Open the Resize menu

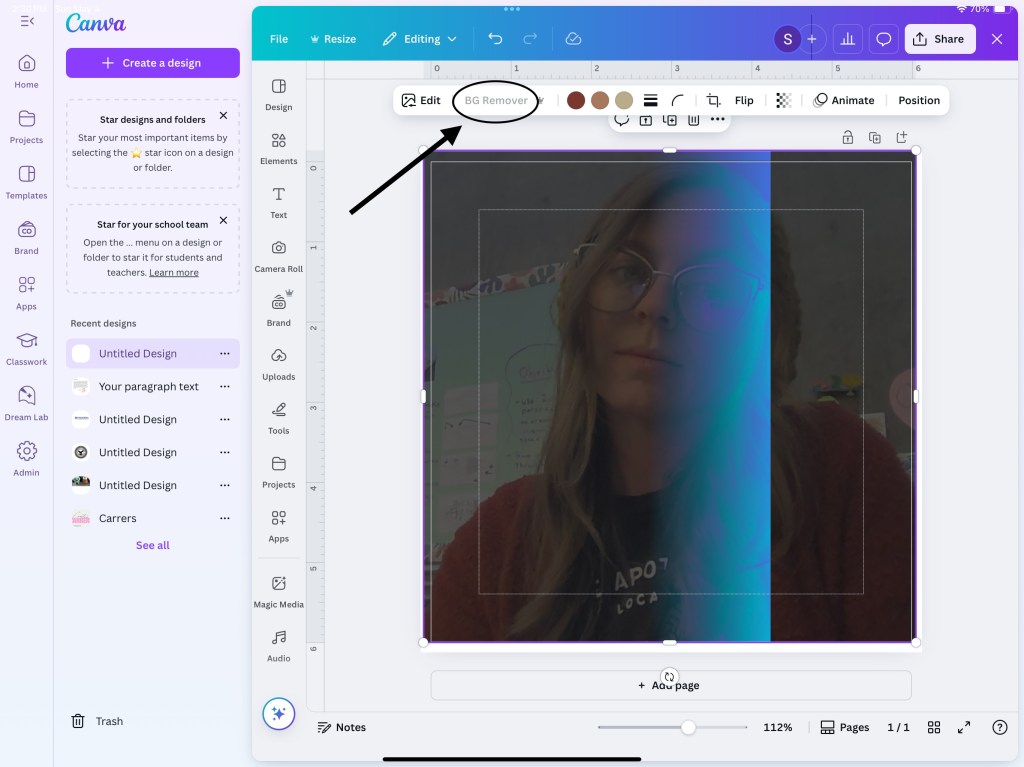point(333,39)
